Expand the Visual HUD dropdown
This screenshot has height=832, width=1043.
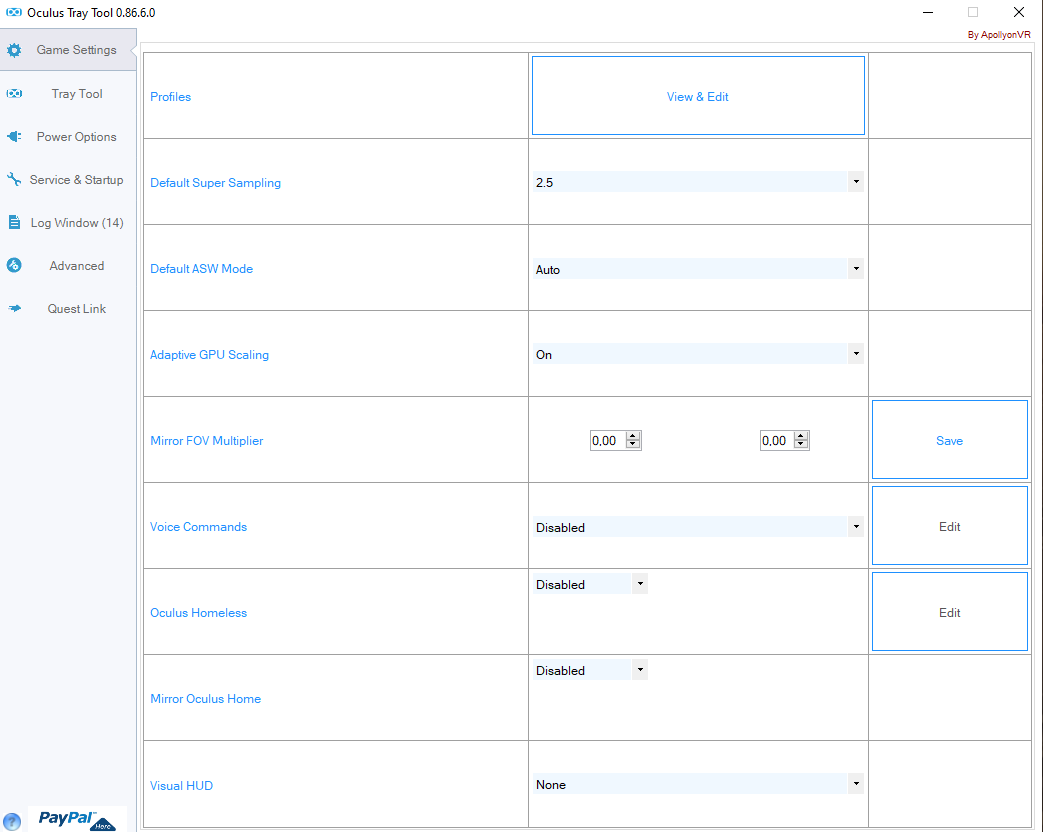pyautogui.click(x=856, y=784)
